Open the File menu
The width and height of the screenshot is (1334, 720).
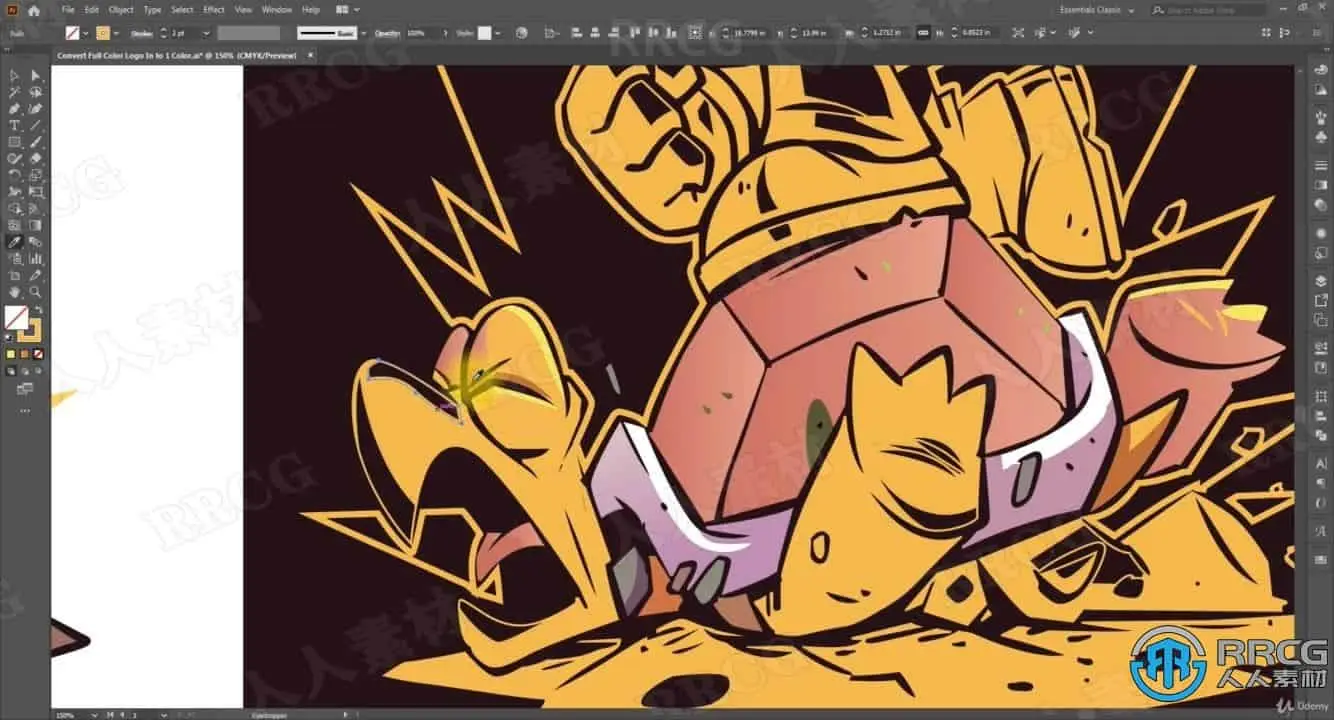pos(68,10)
